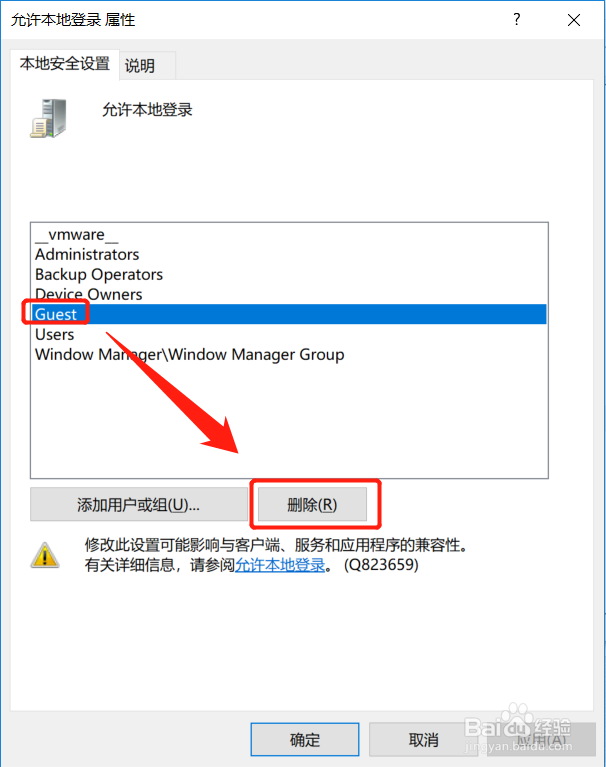Close the properties dialog with X

[x=574, y=20]
